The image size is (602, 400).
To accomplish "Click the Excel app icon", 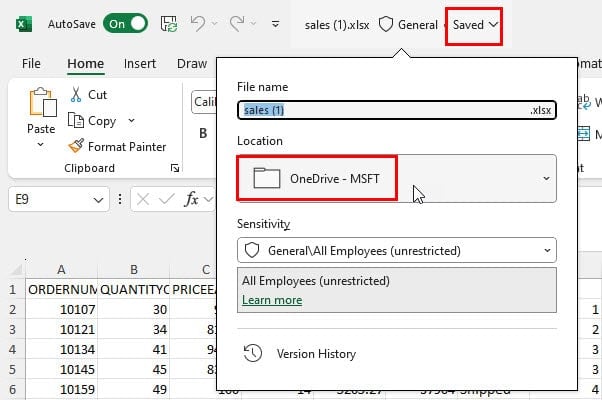I will point(24,24).
